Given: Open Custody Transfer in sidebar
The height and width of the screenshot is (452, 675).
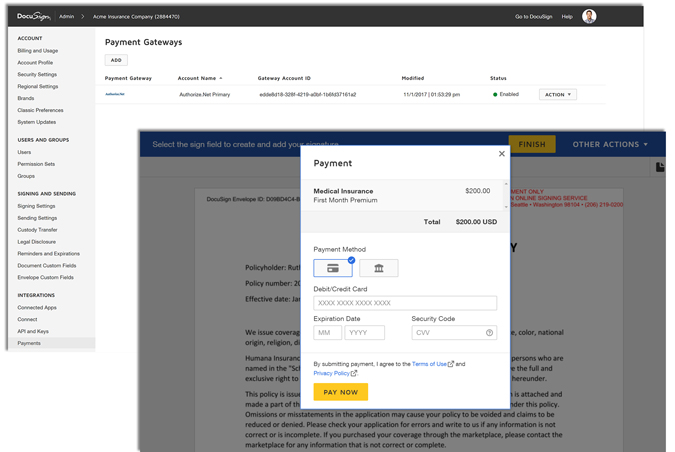Looking at the screenshot, I should [x=37, y=230].
